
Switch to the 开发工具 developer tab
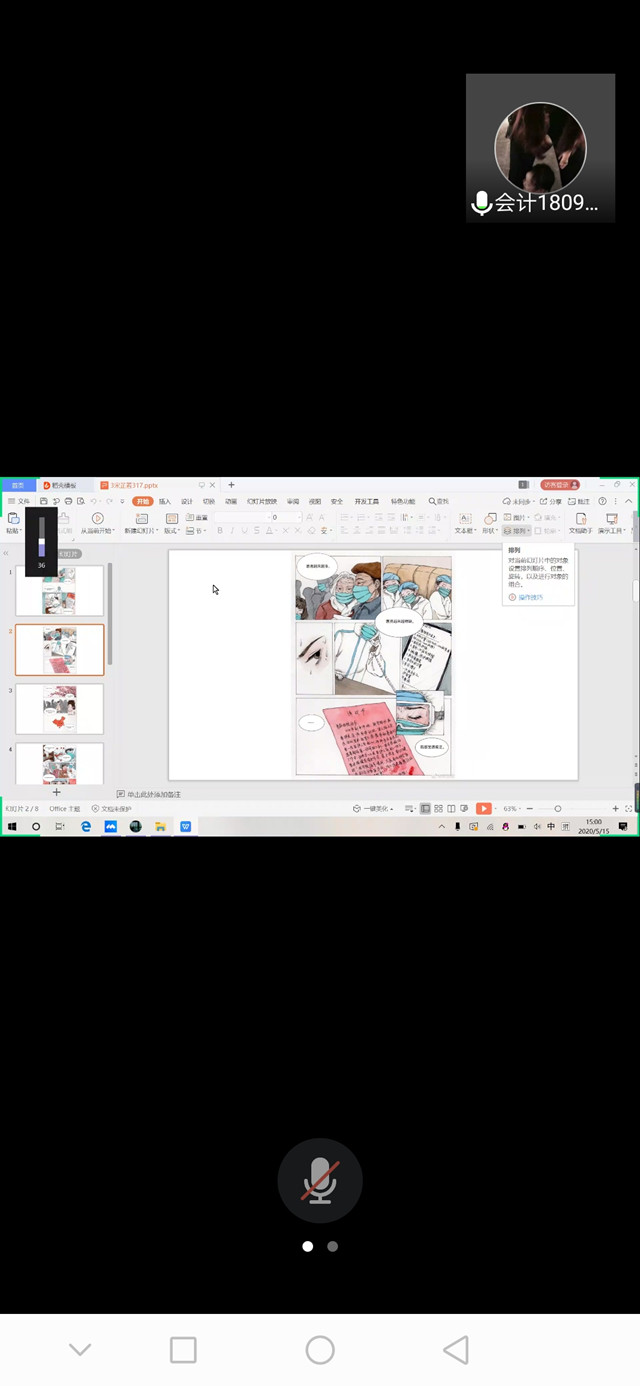point(367,501)
